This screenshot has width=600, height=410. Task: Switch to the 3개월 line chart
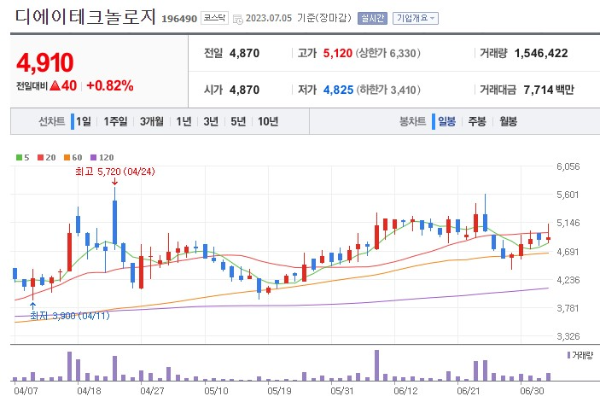click(x=152, y=122)
